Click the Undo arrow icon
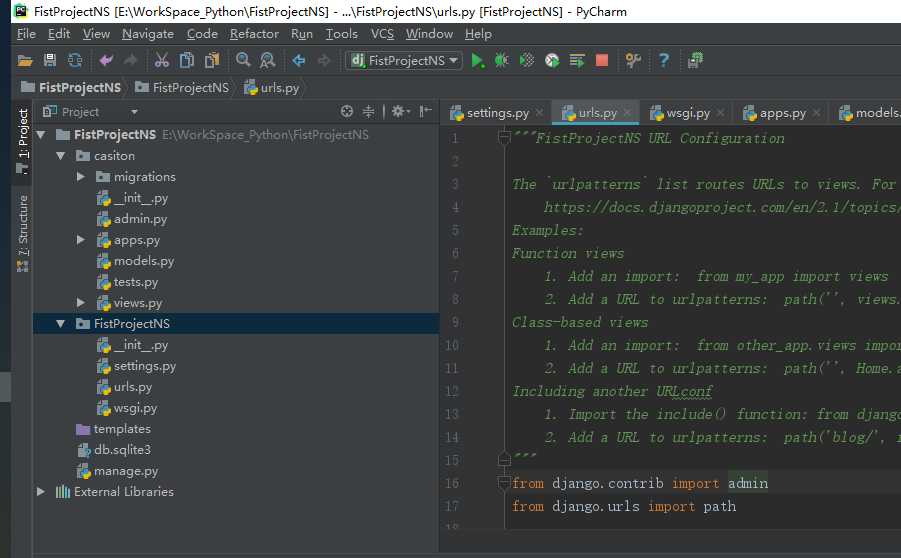 (106, 60)
